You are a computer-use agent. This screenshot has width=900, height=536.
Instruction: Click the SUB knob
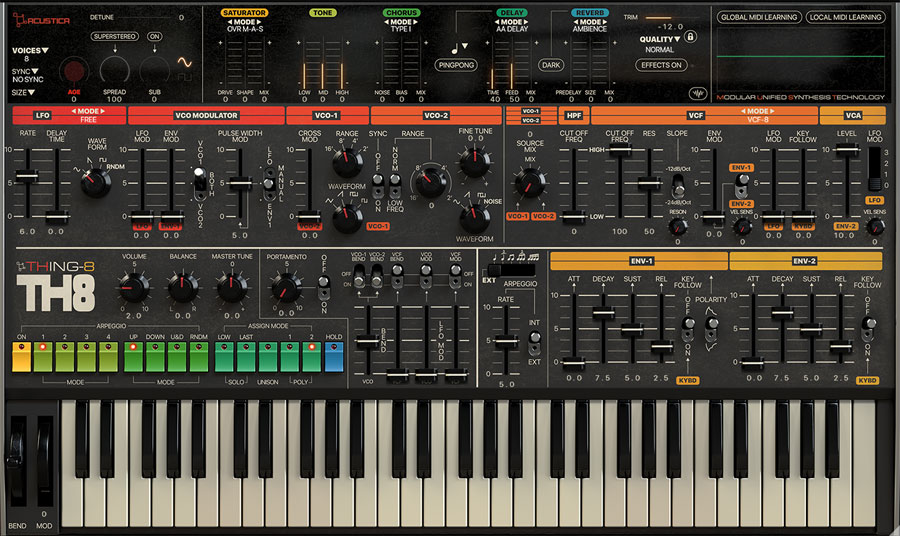coord(154,71)
